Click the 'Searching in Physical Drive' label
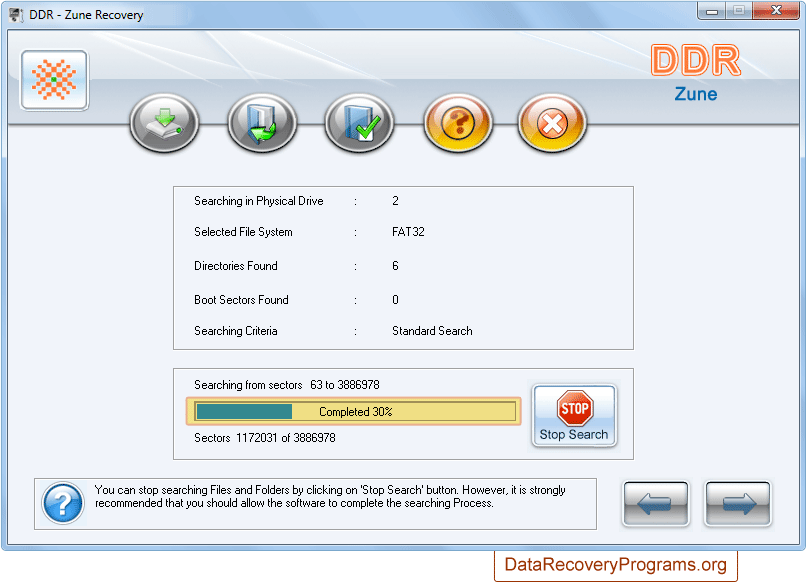This screenshot has width=806, height=582. [x=259, y=201]
